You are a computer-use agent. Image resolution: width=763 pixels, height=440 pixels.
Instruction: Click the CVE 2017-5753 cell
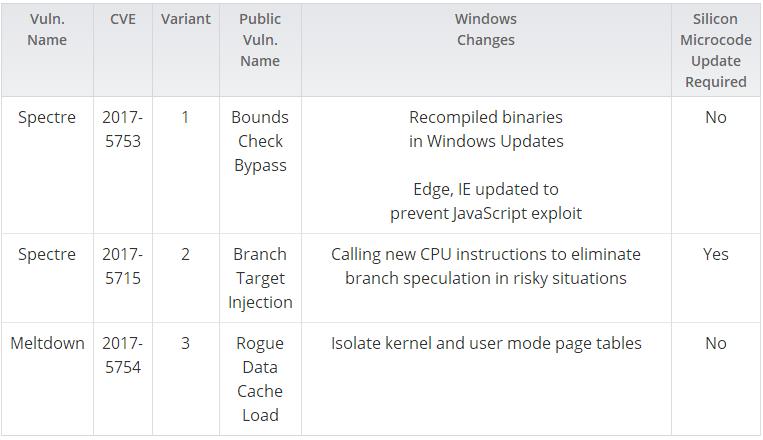click(122, 129)
